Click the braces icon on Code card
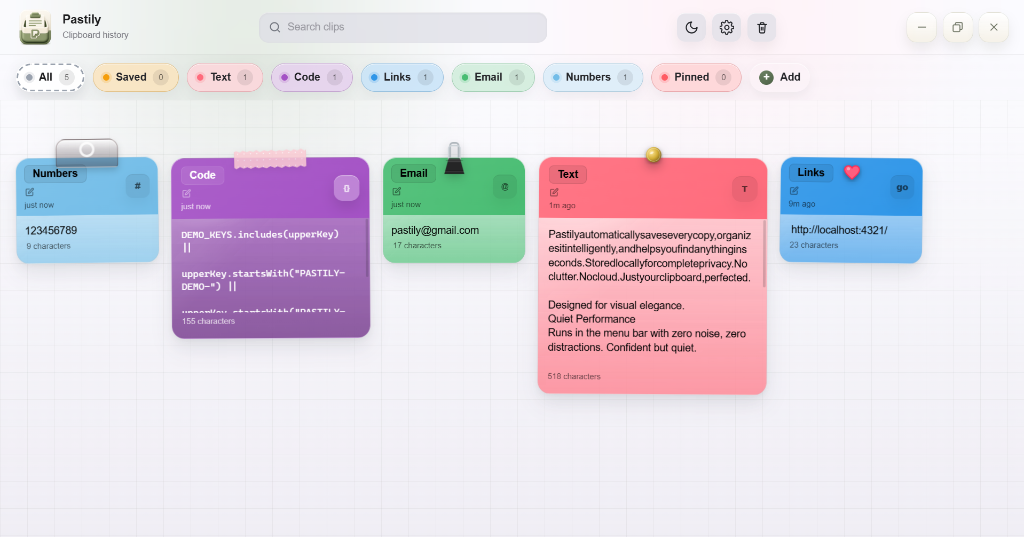The width and height of the screenshot is (1024, 537). (x=346, y=188)
